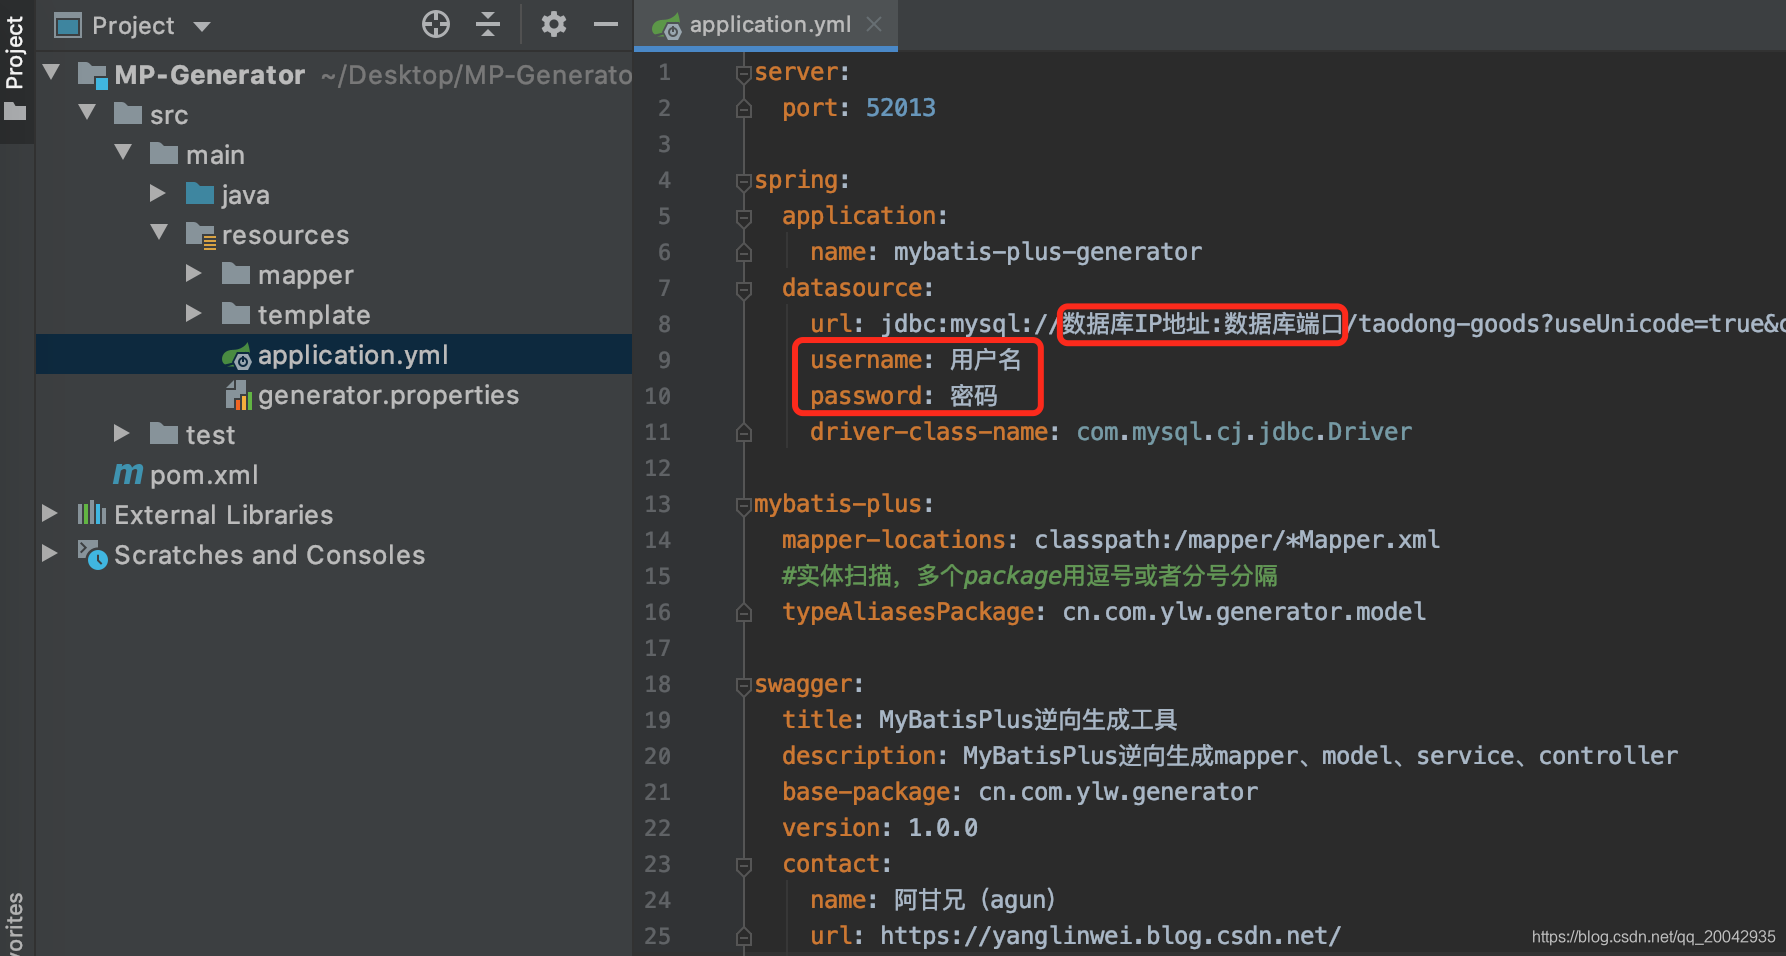
Task: Expand the test folder arrow
Action: pyautogui.click(x=122, y=434)
